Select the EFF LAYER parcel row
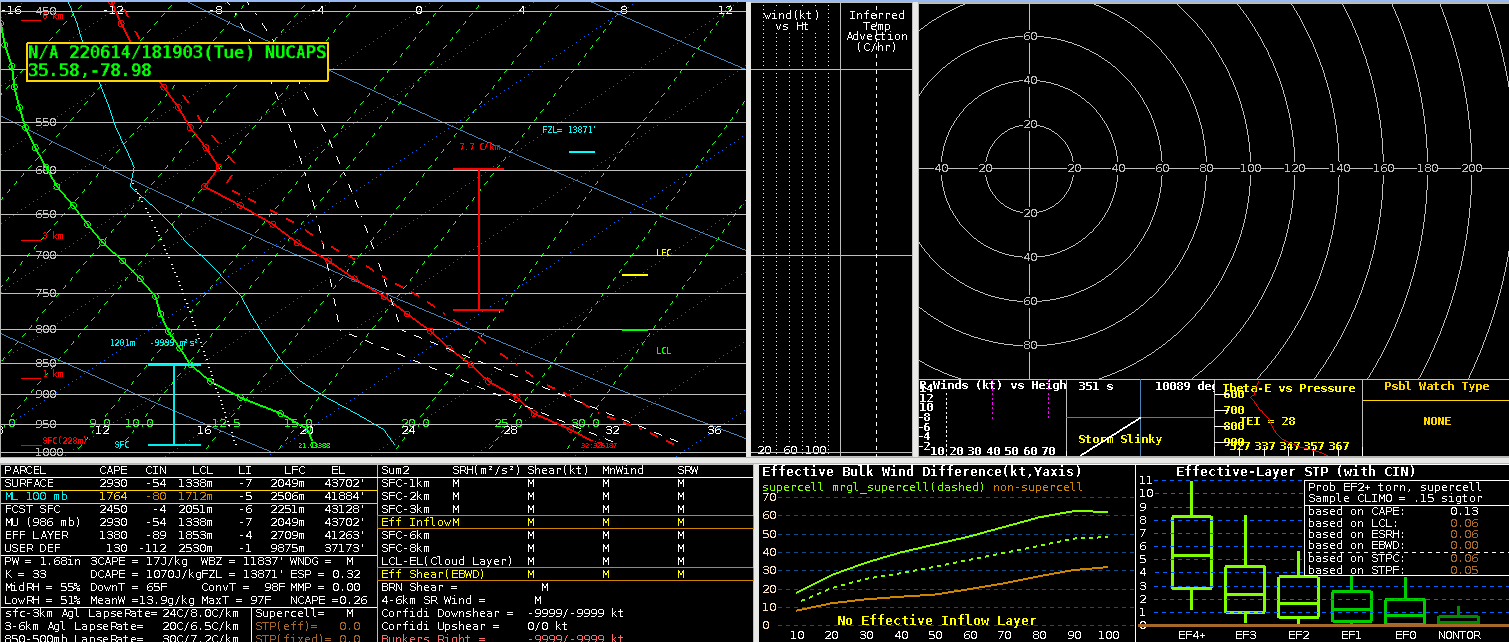The height and width of the screenshot is (642, 1509). (189, 535)
